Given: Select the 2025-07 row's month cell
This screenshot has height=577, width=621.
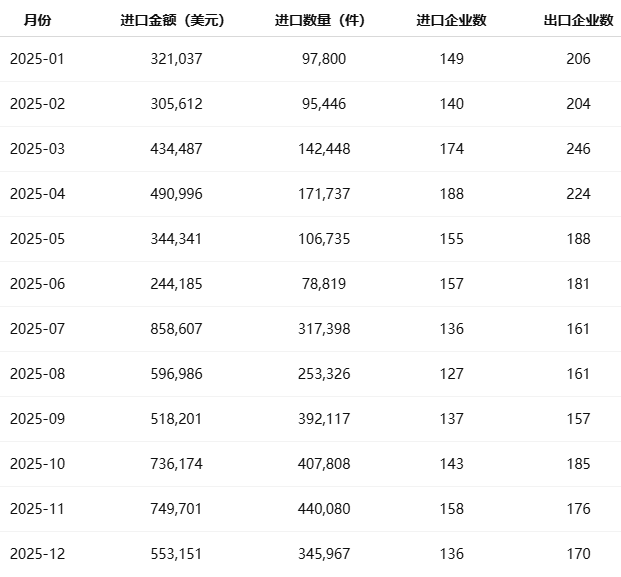Looking at the screenshot, I should [x=37, y=329].
